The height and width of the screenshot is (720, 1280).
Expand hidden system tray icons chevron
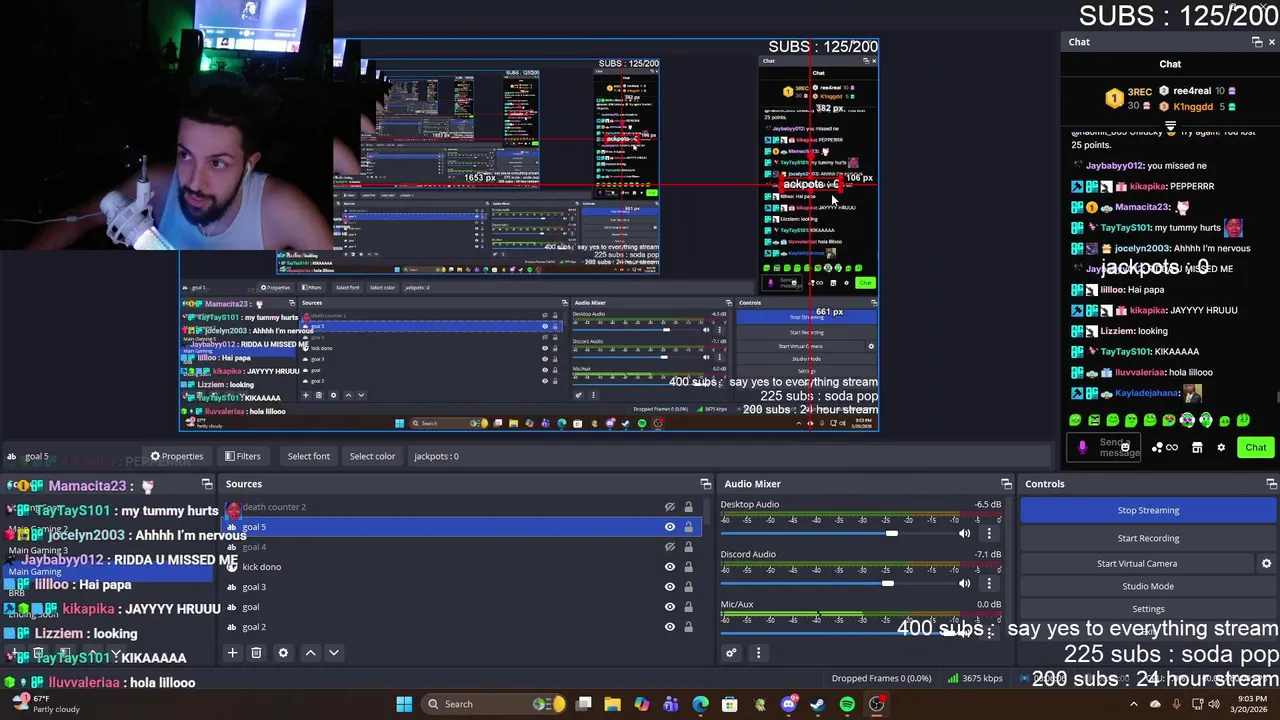[1133, 704]
